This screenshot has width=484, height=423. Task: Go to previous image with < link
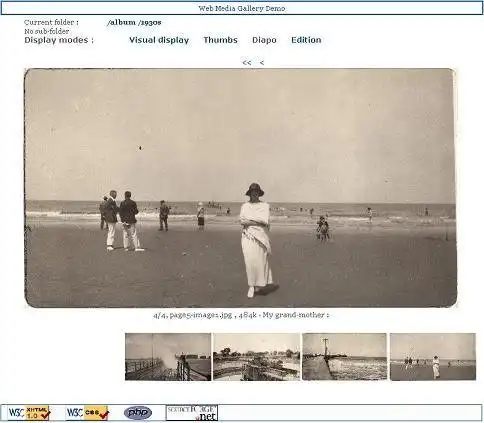[262, 63]
